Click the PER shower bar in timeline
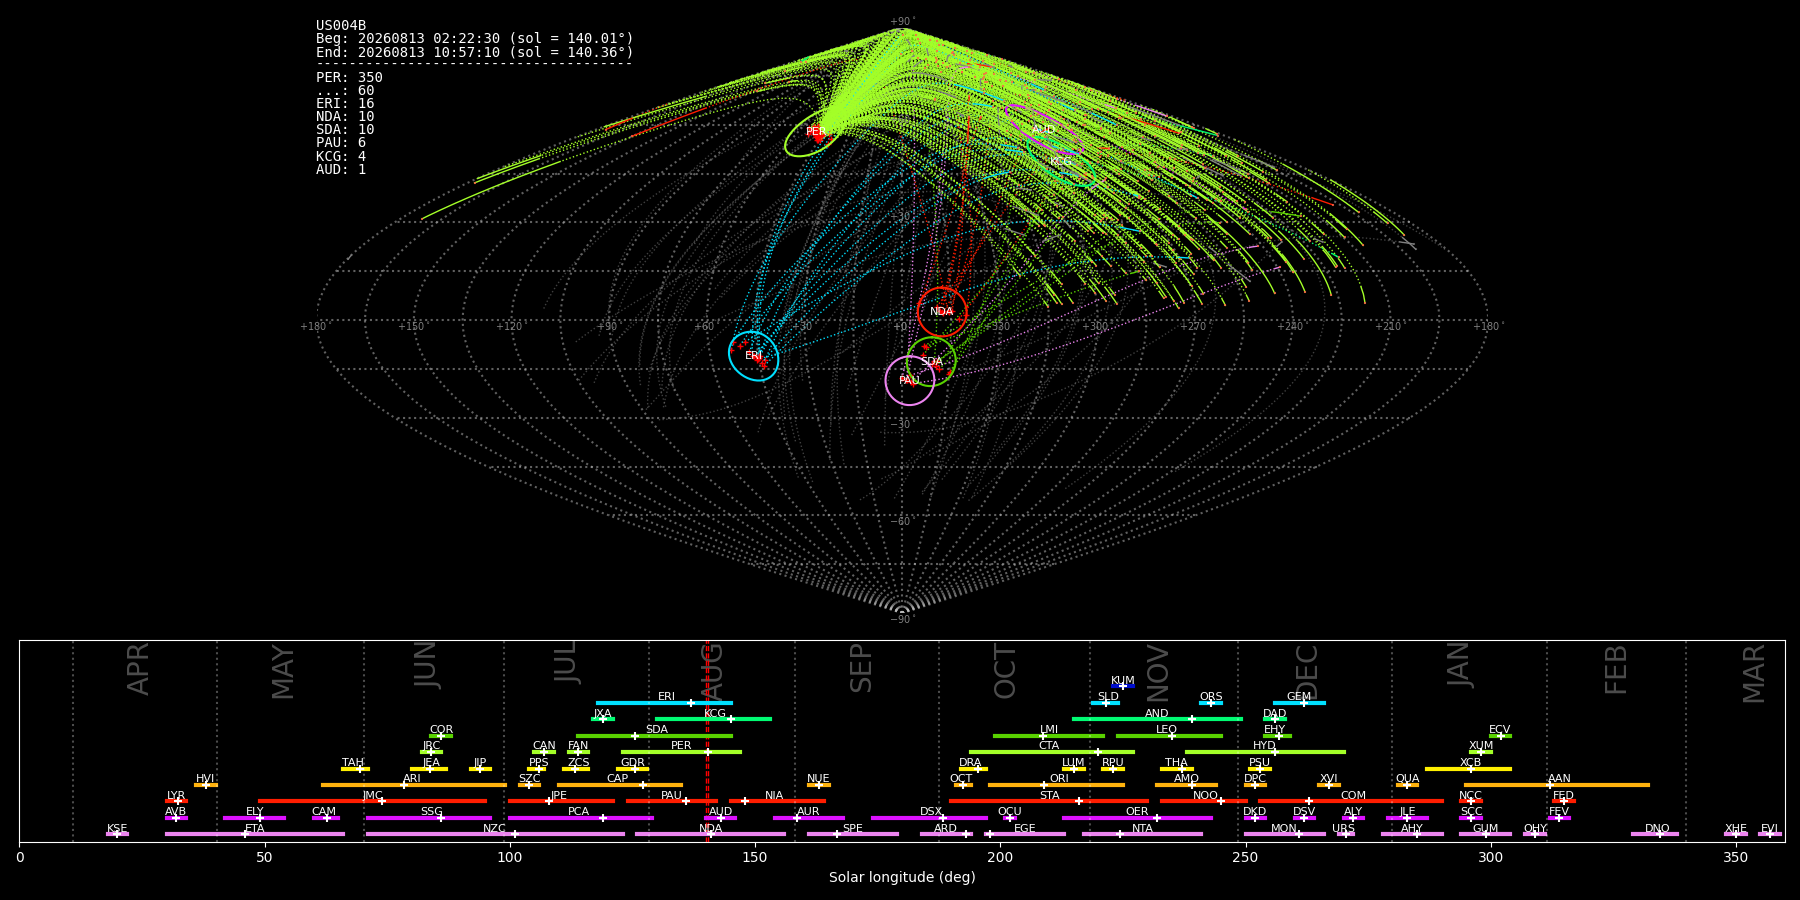Viewport: 1800px width, 900px height. (x=681, y=752)
